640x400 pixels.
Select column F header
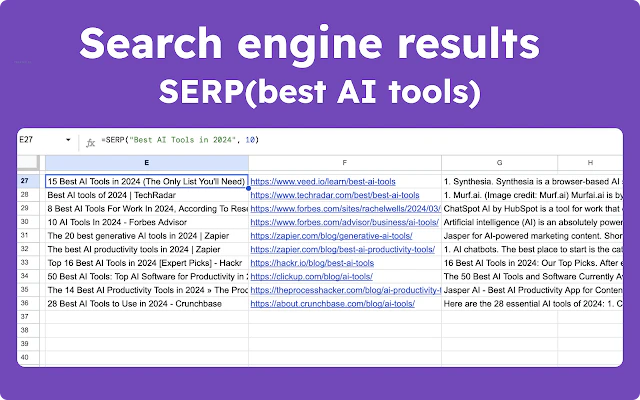click(344, 162)
